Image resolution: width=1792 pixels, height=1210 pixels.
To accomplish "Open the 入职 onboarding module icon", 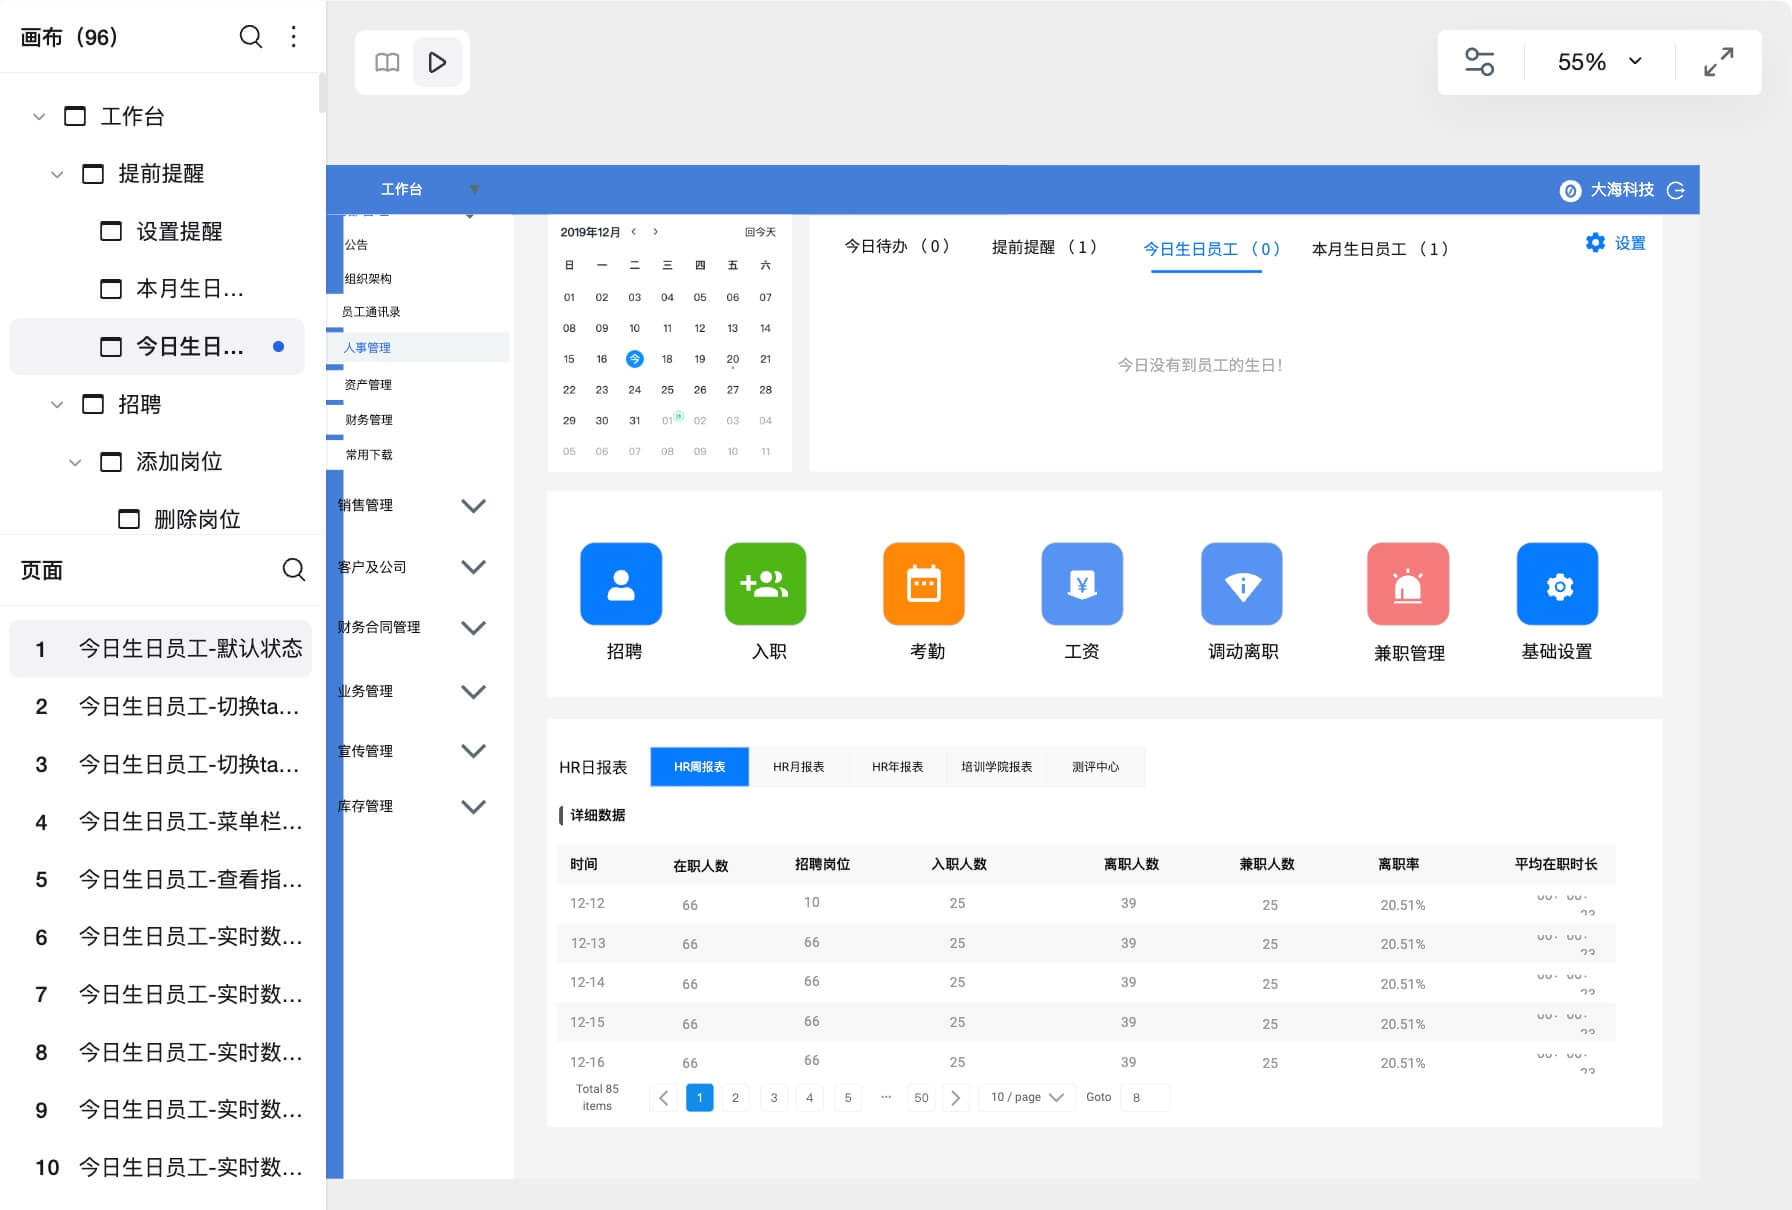I will point(766,584).
